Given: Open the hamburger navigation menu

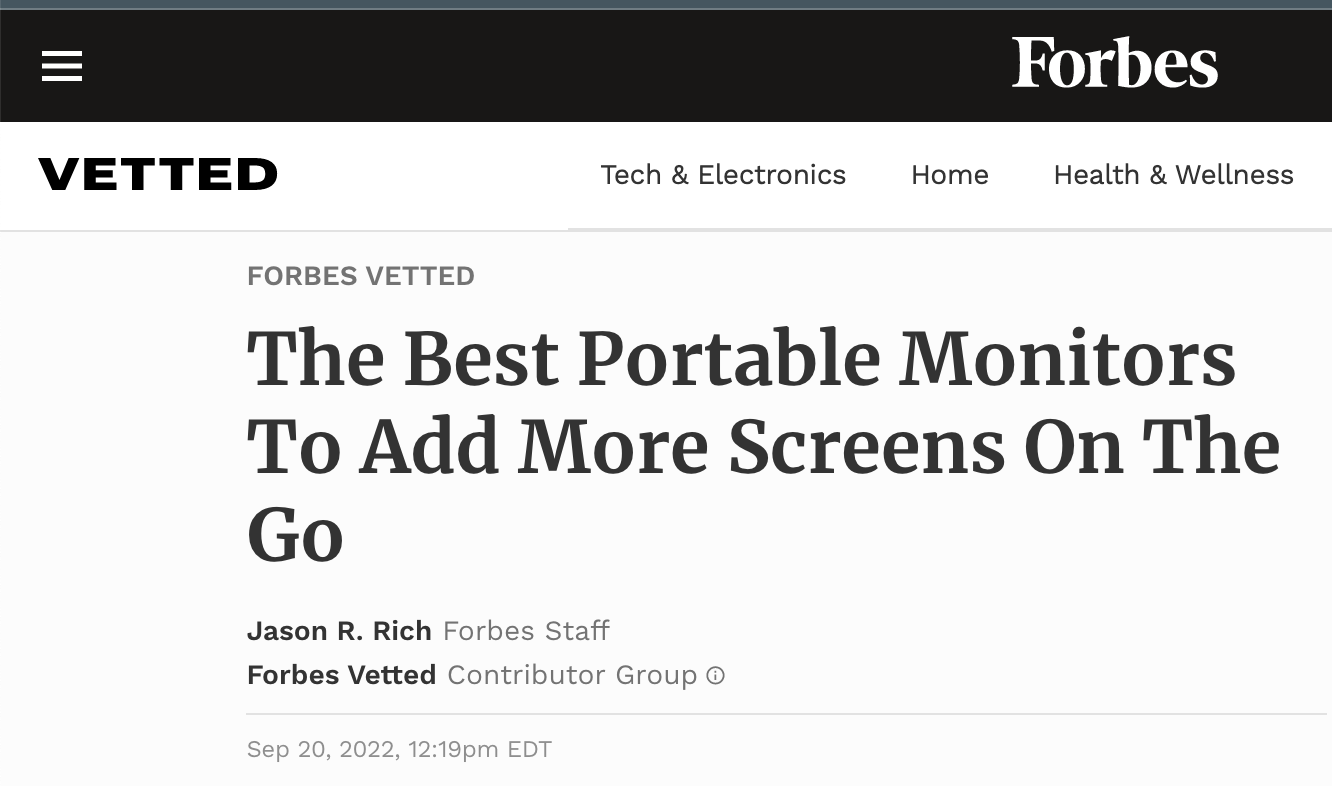Looking at the screenshot, I should point(62,66).
